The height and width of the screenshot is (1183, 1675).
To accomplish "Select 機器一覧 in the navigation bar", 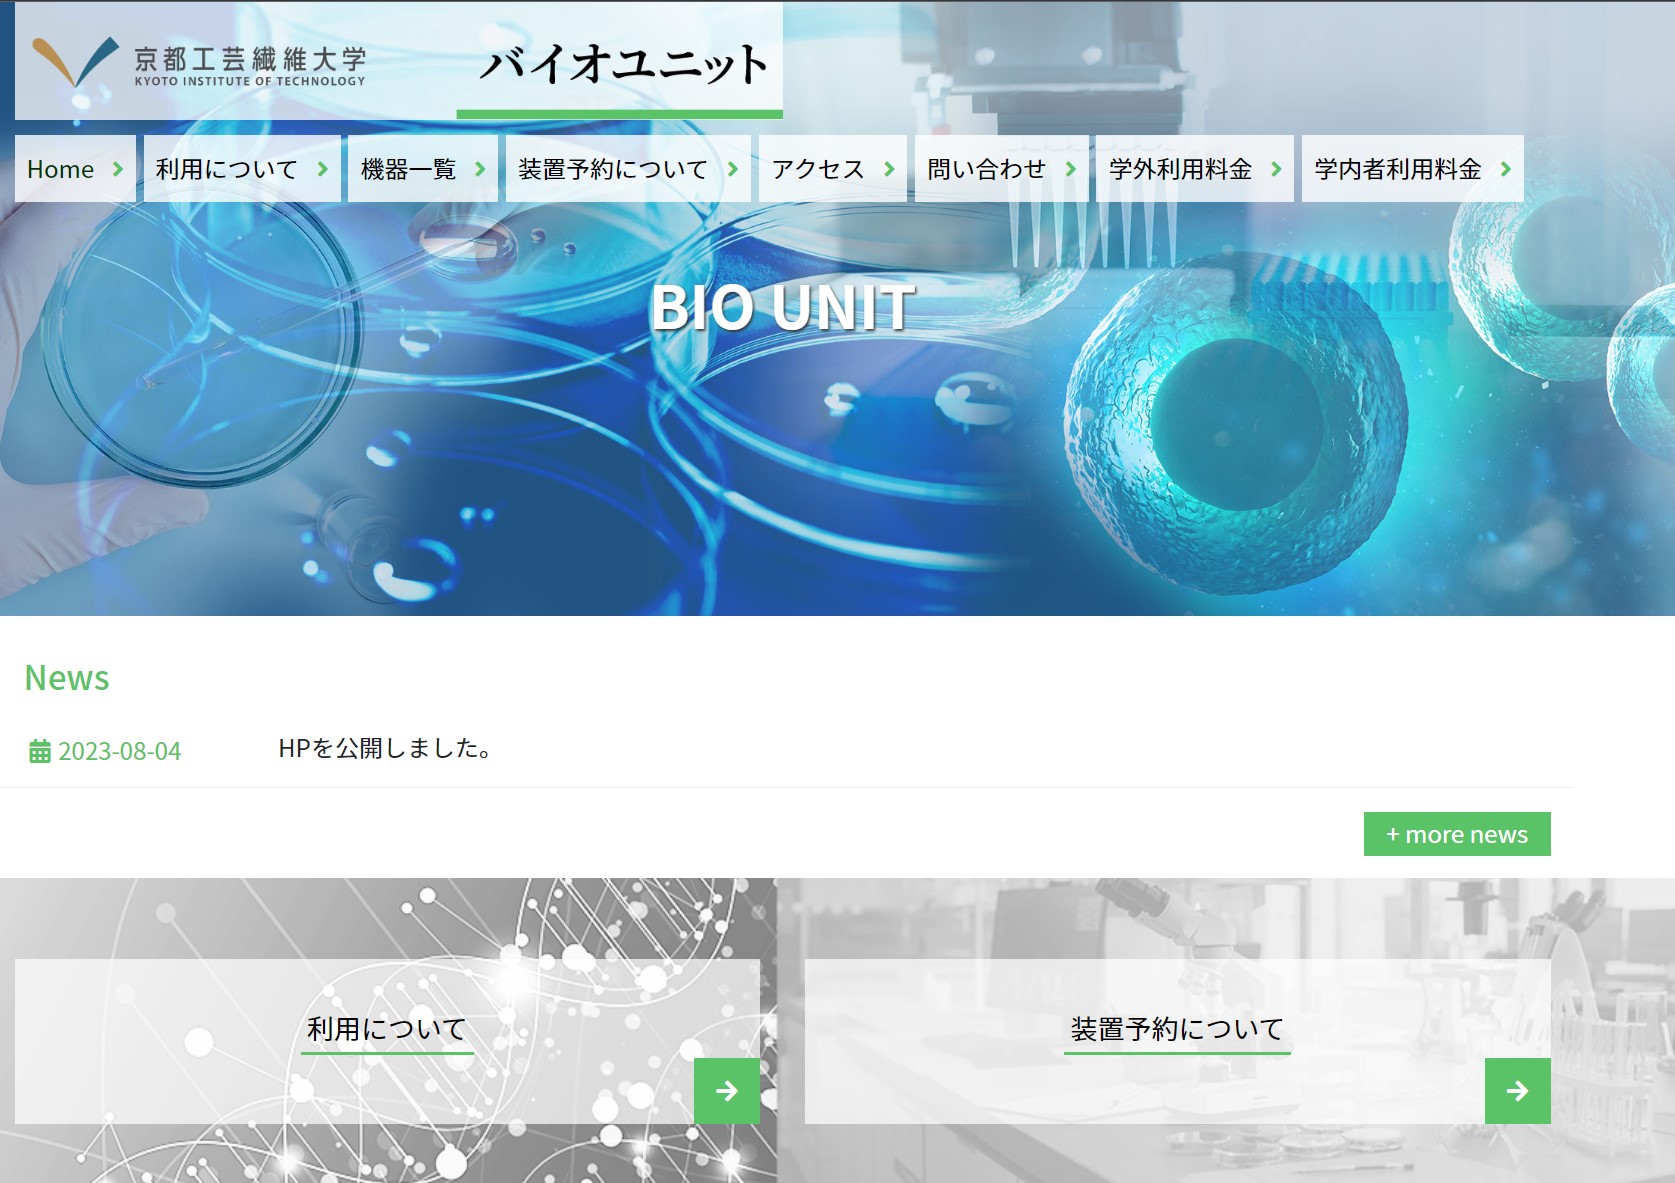I will (x=423, y=168).
